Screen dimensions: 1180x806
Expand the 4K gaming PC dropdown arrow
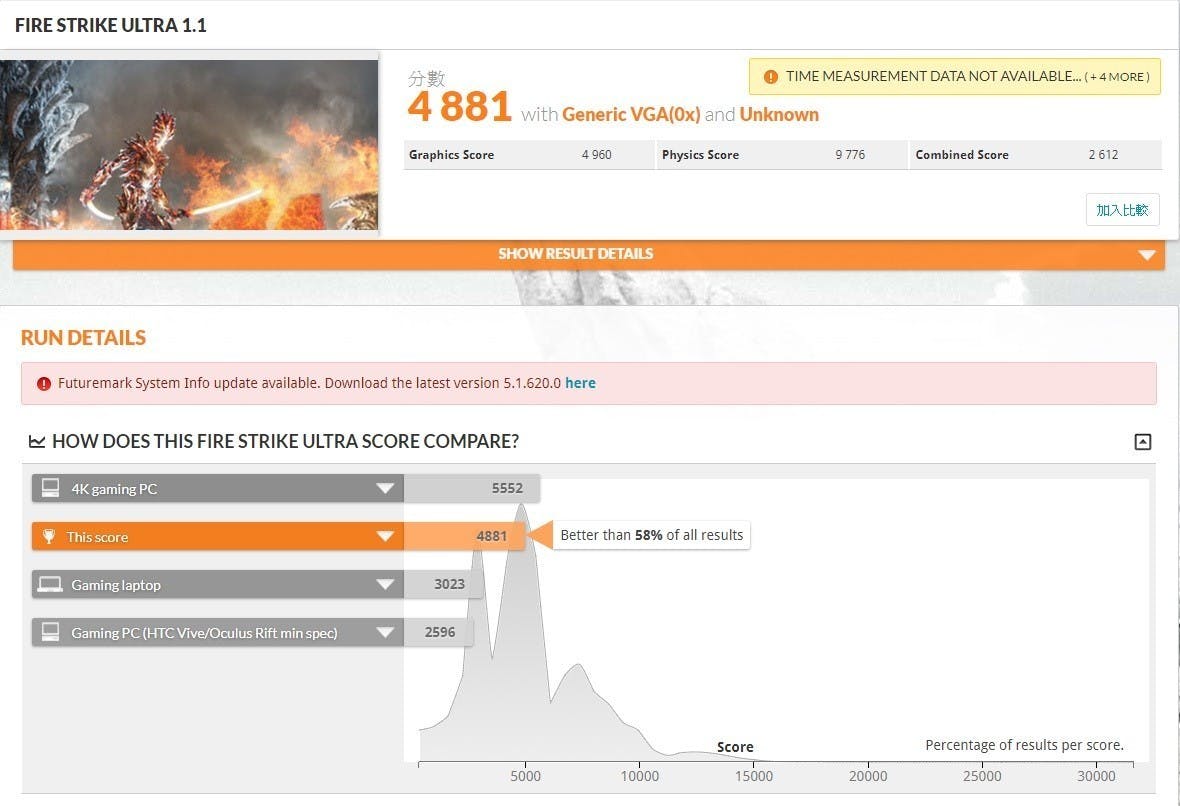[x=385, y=488]
